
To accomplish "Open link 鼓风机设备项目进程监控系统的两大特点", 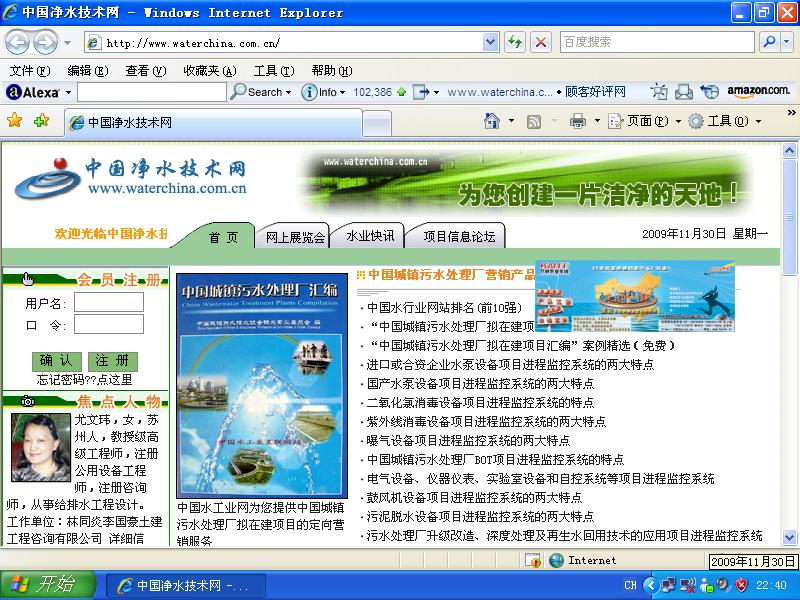I will 474,497.
